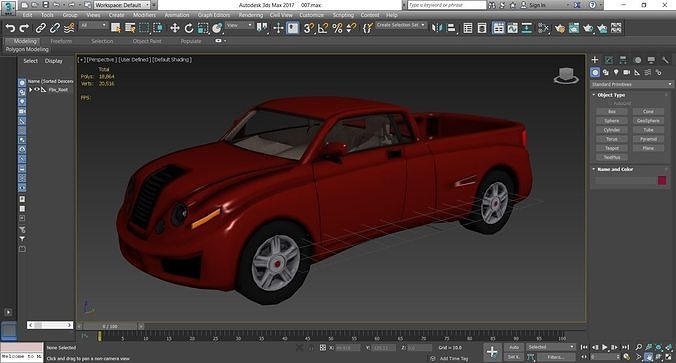Activate the Select and Move tool
The width and height of the screenshot is (676, 363).
tap(175, 28)
